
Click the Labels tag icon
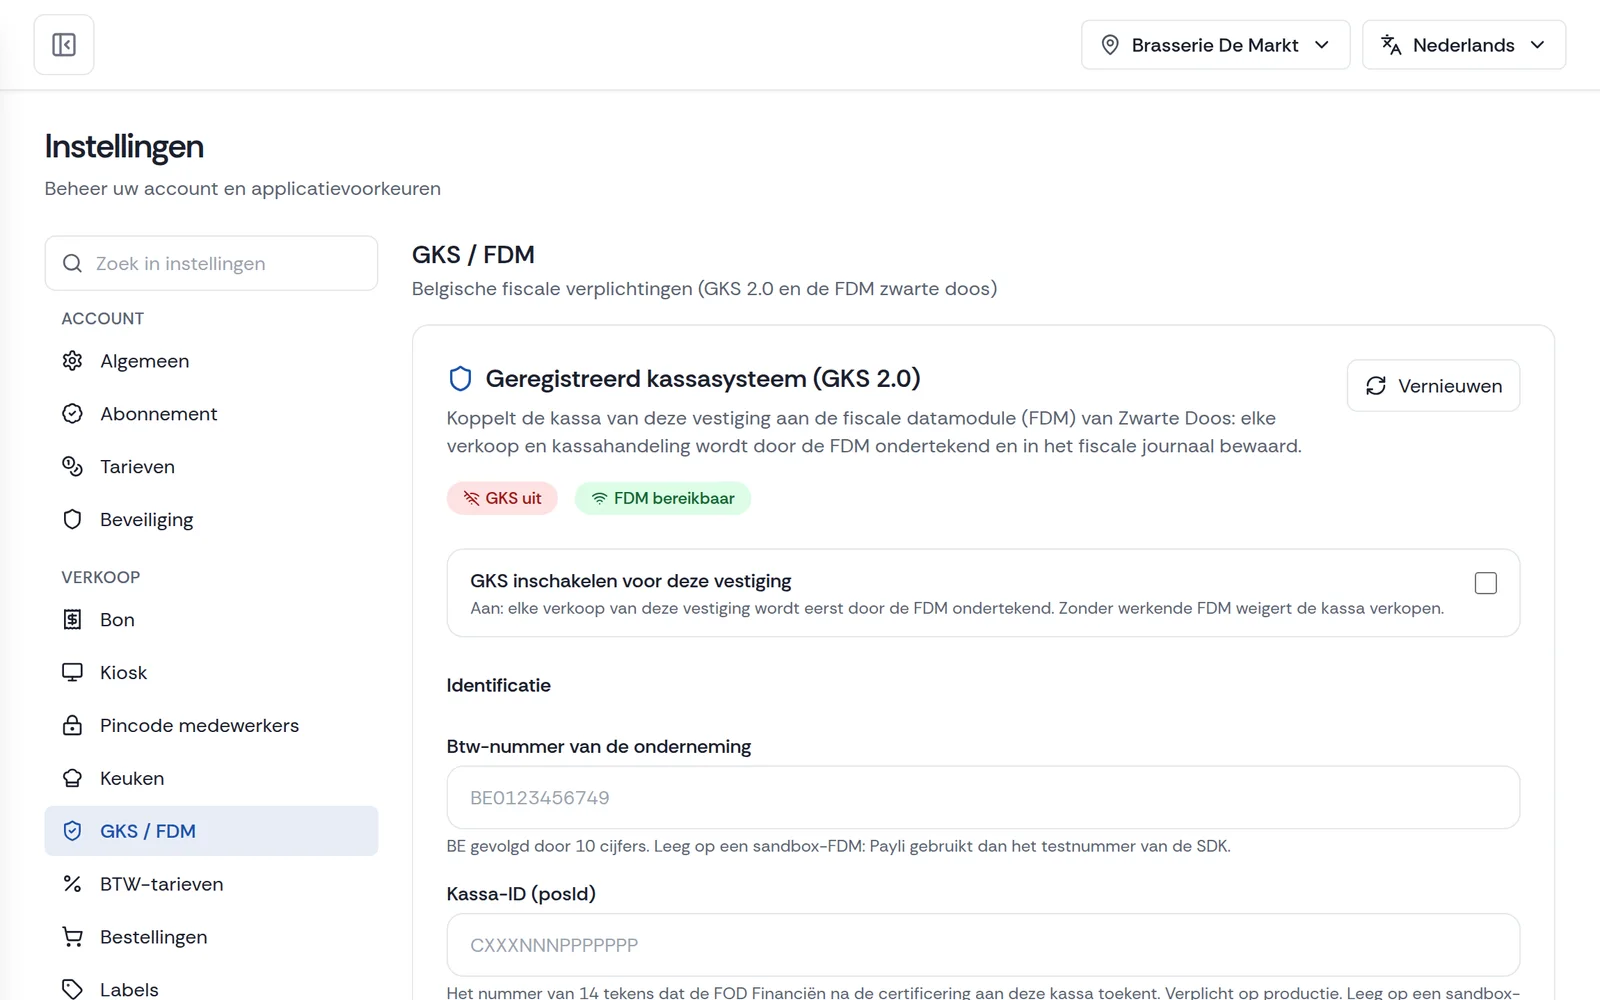coord(72,989)
